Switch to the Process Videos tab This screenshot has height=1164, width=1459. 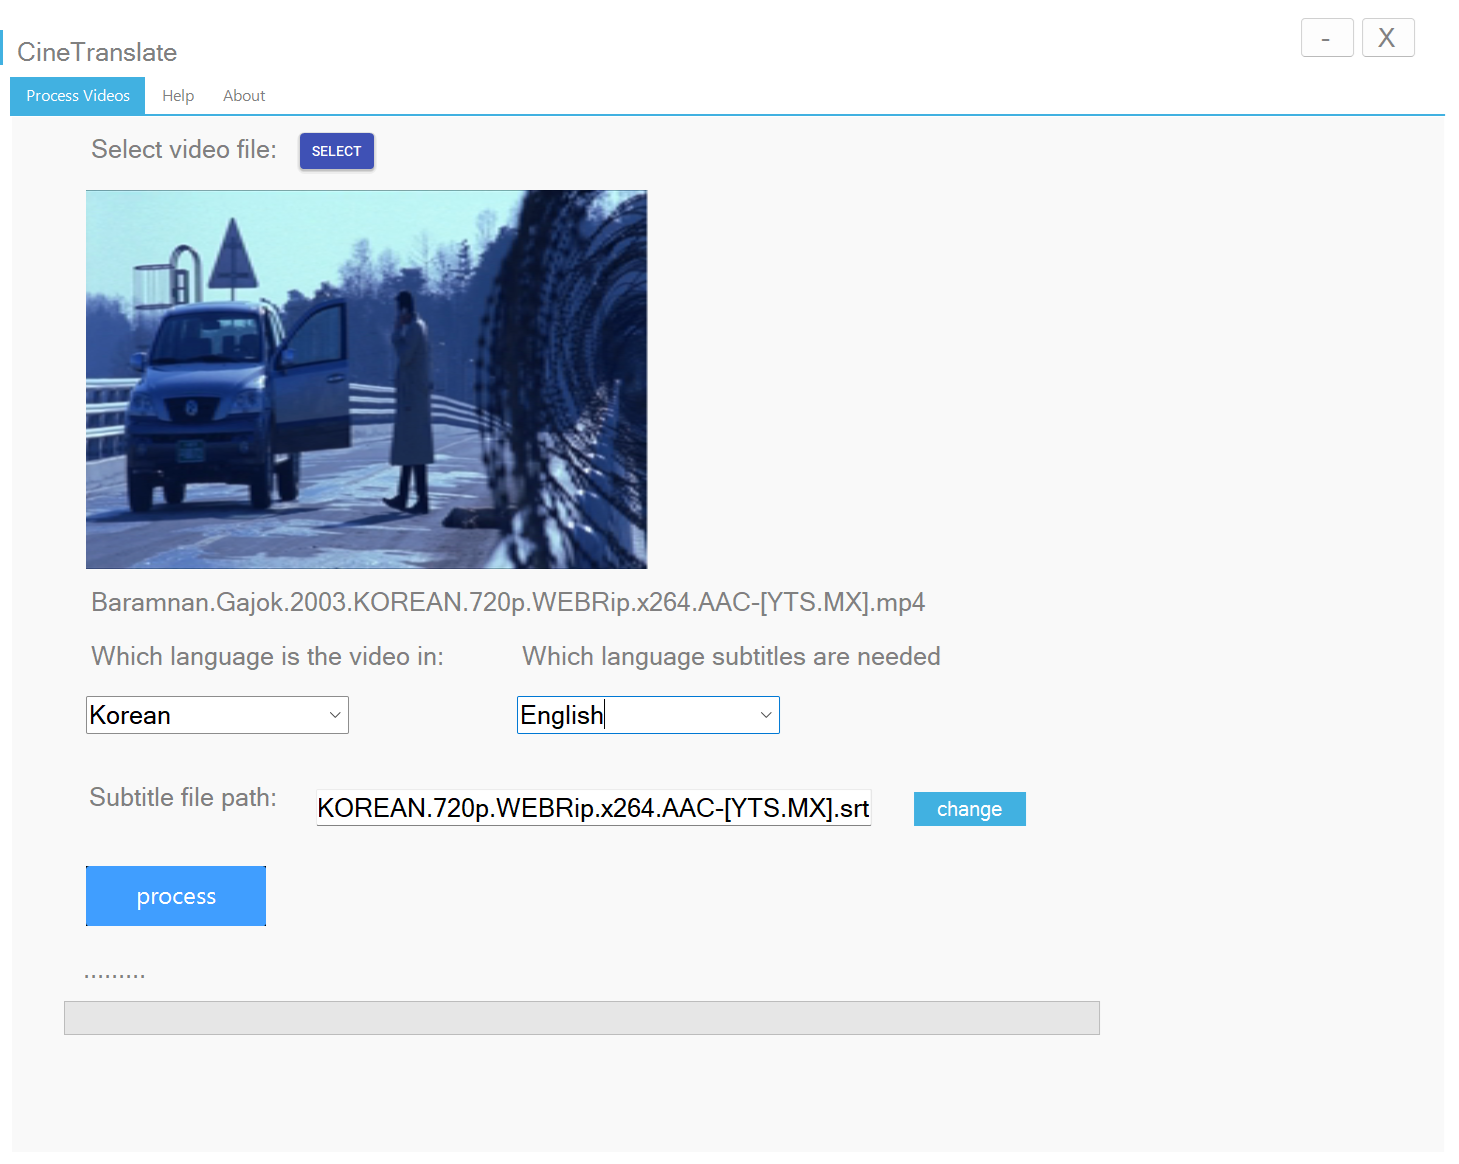tap(77, 95)
